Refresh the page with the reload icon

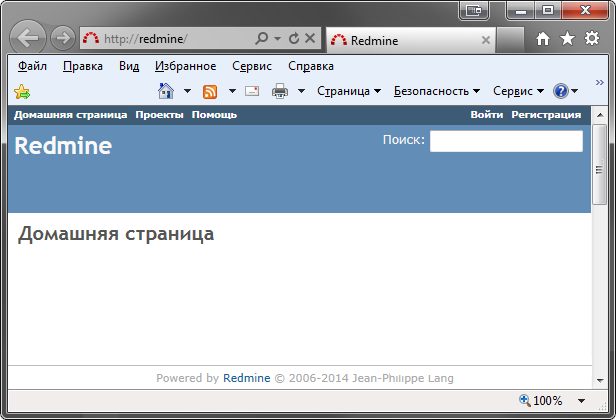[294, 38]
